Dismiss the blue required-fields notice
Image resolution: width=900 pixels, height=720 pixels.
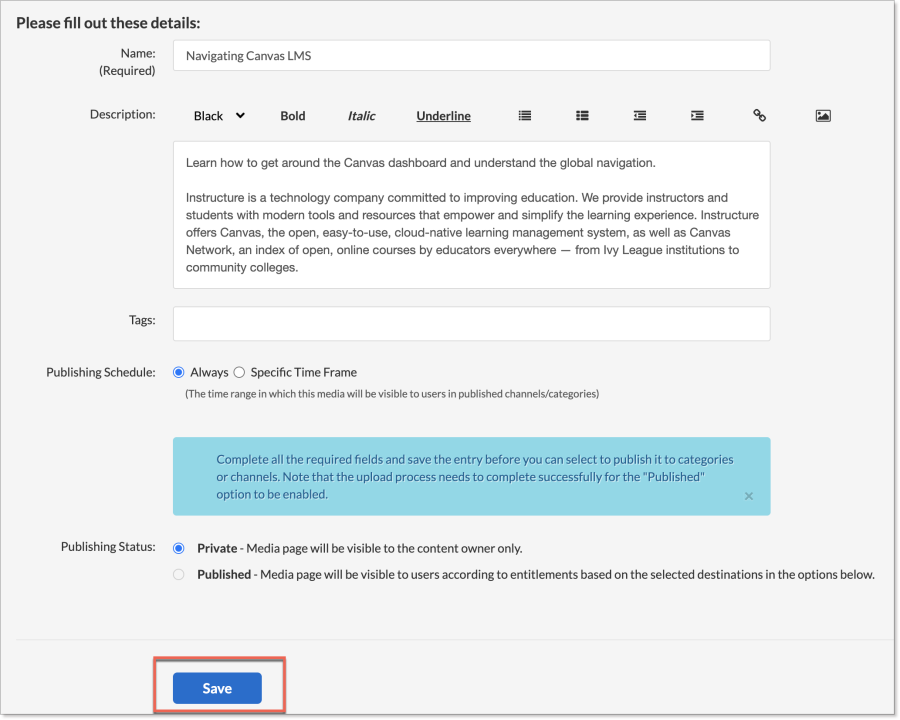(x=748, y=496)
